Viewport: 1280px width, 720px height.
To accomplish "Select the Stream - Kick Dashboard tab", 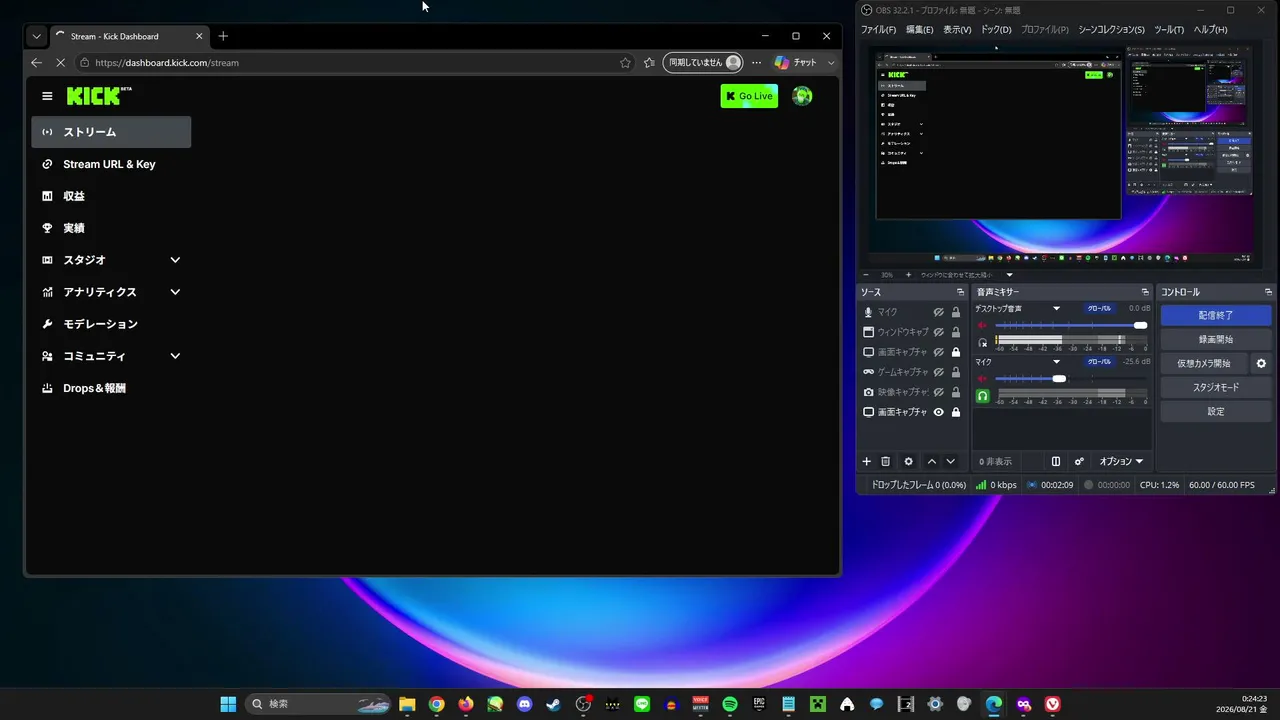I will [128, 36].
